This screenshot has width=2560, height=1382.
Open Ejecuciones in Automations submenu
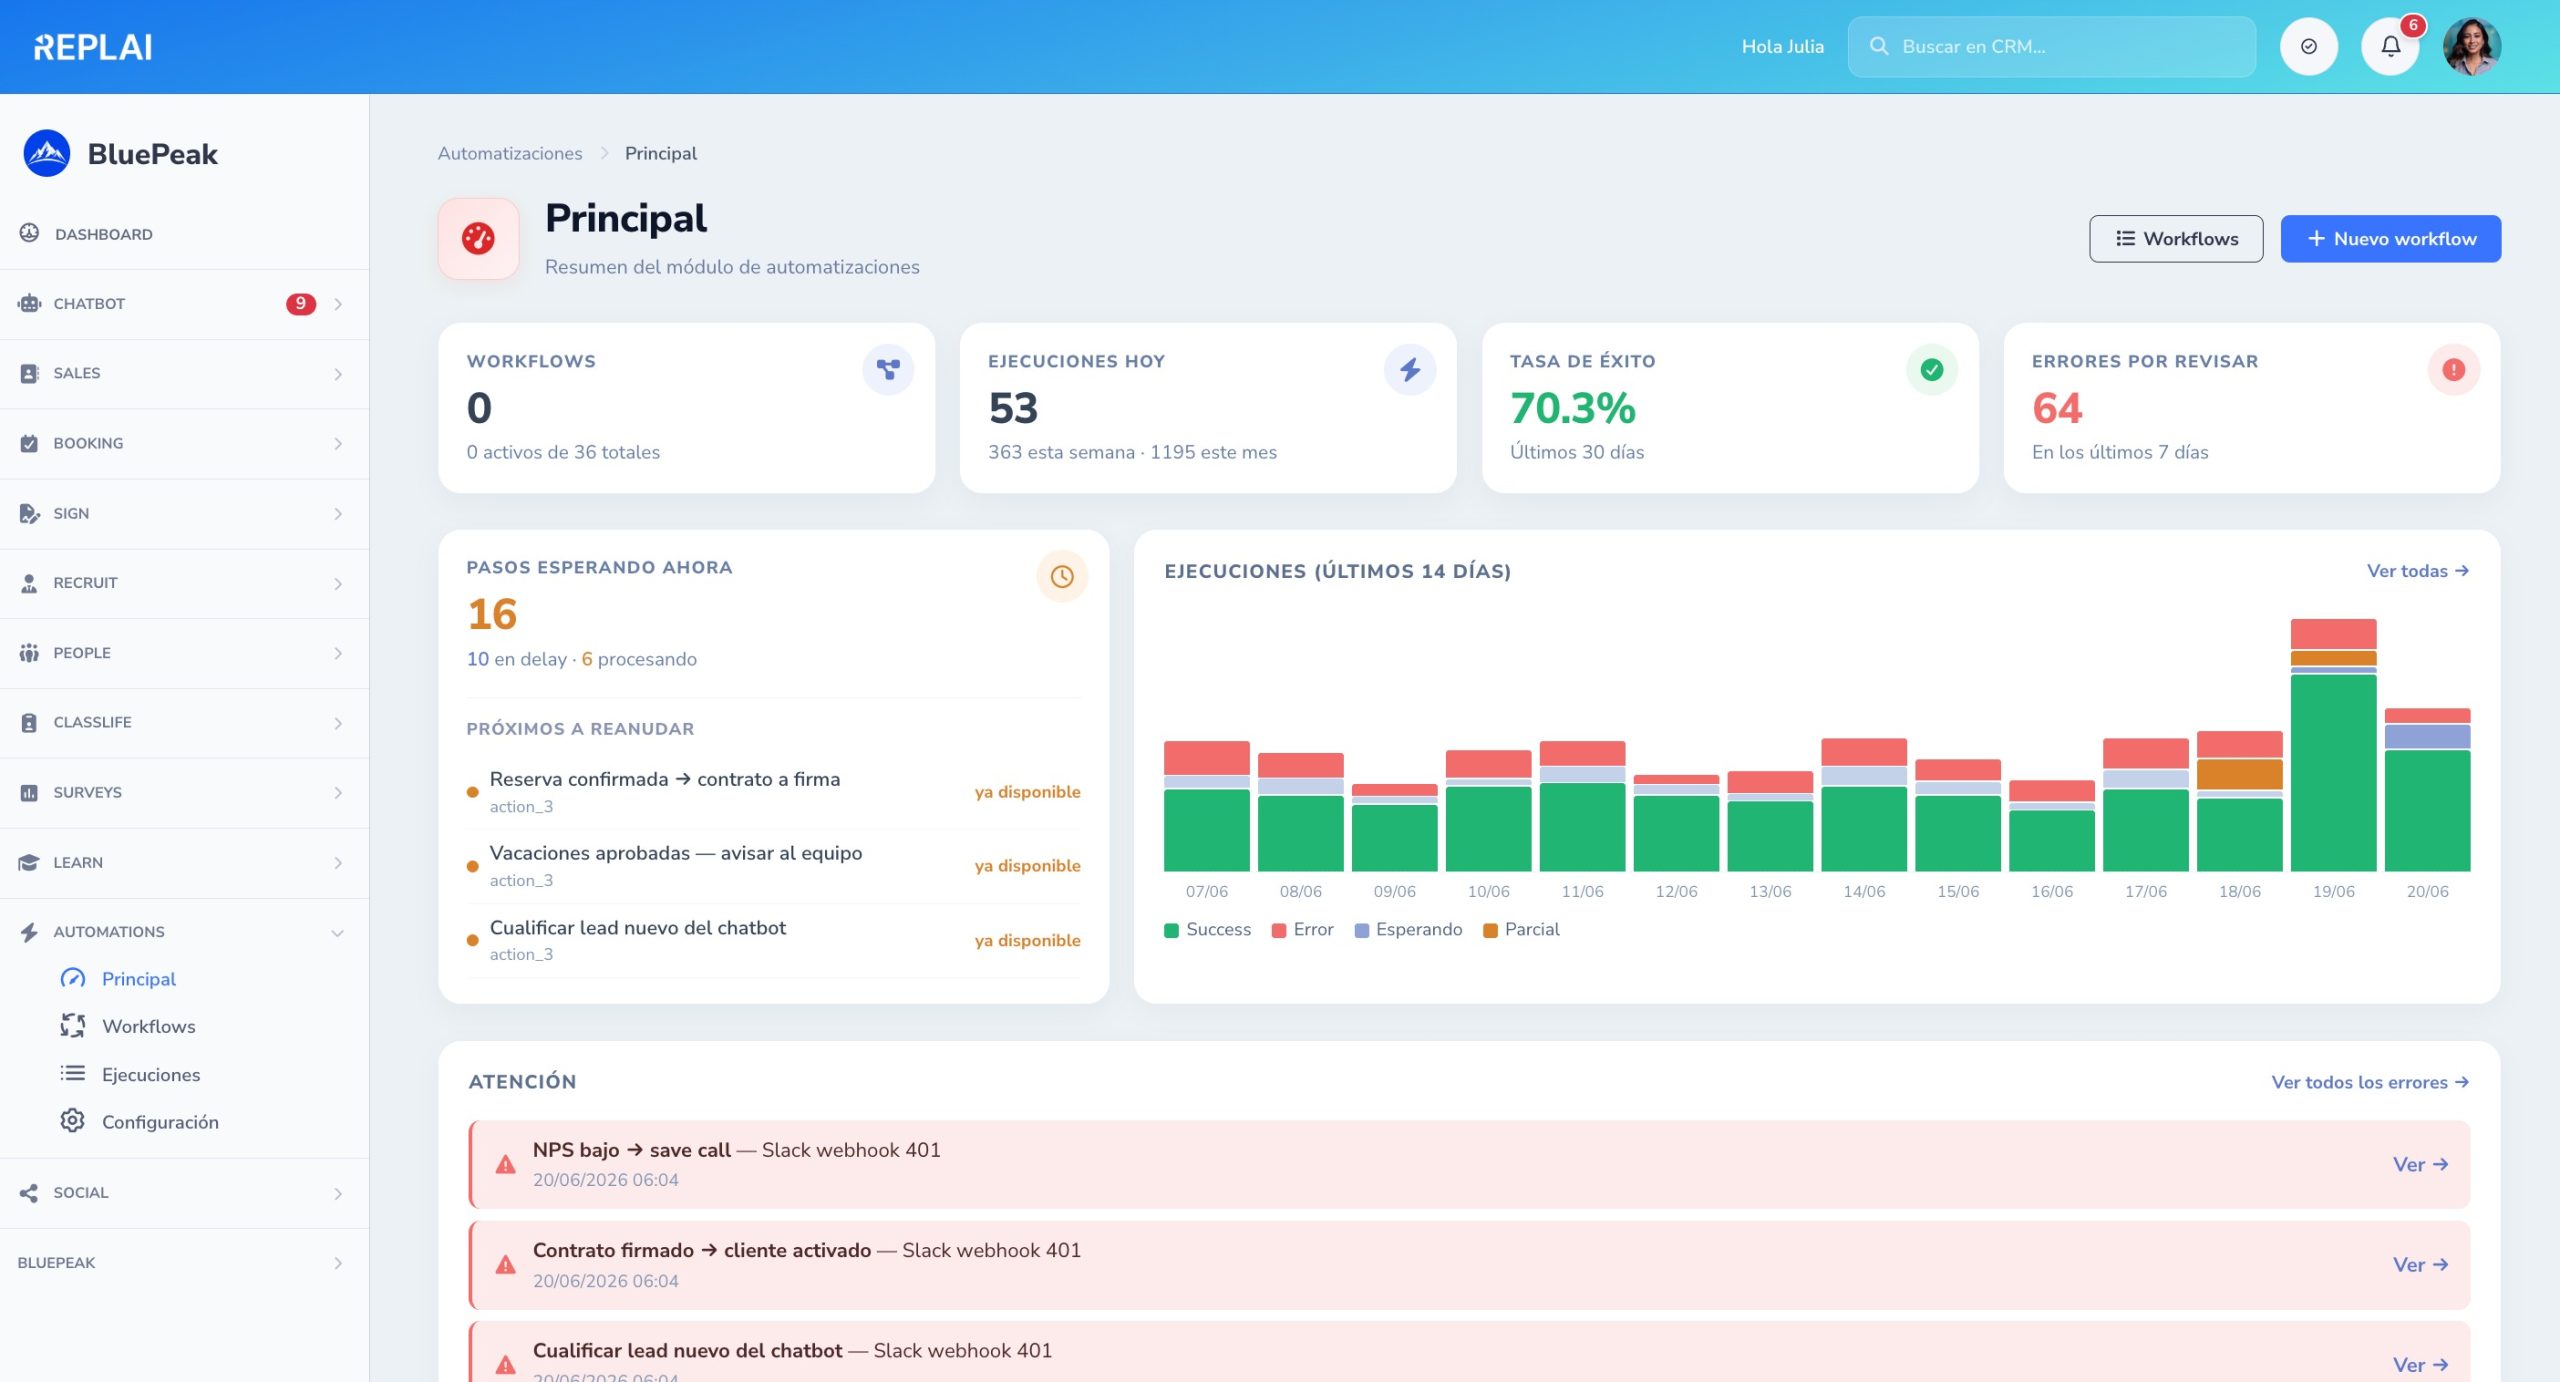(150, 1074)
